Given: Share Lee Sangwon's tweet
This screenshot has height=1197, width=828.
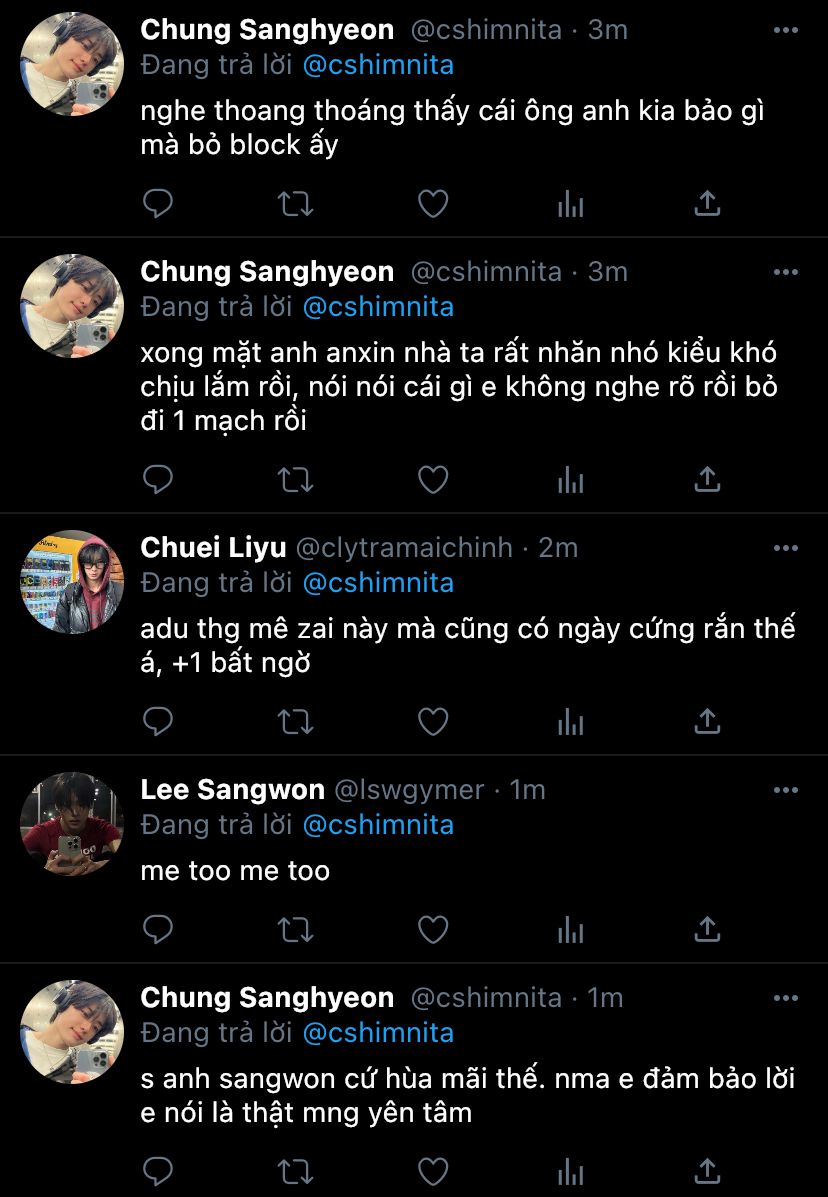Looking at the screenshot, I should (707, 929).
